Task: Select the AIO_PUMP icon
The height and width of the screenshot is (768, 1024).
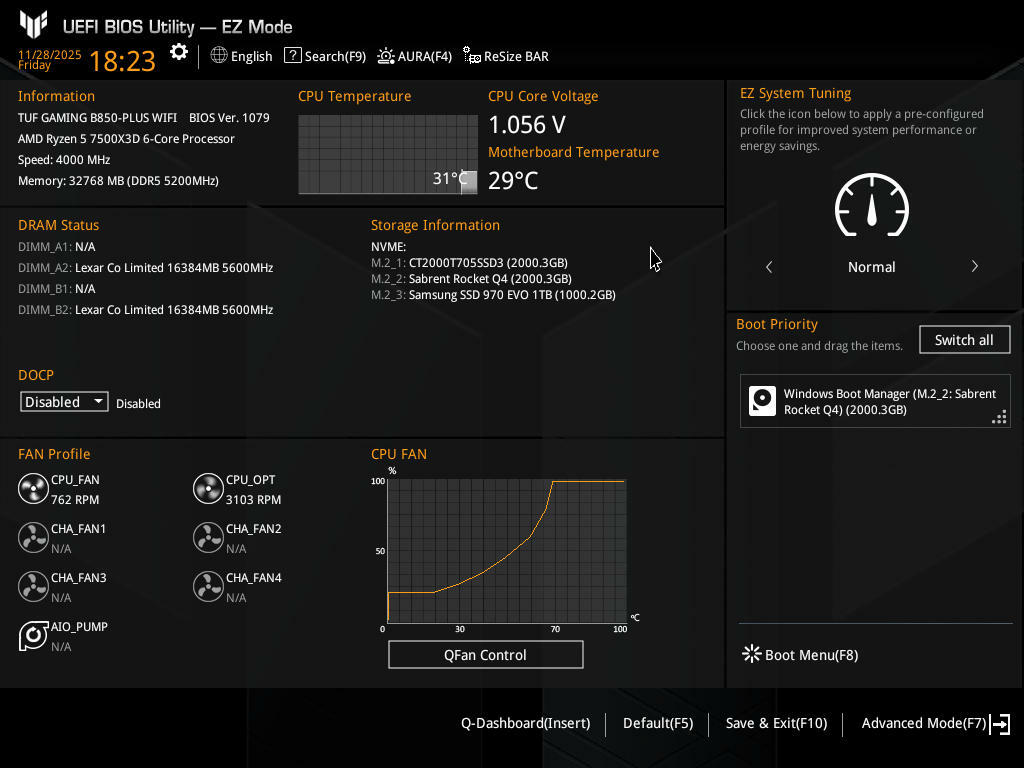Action: 33,636
